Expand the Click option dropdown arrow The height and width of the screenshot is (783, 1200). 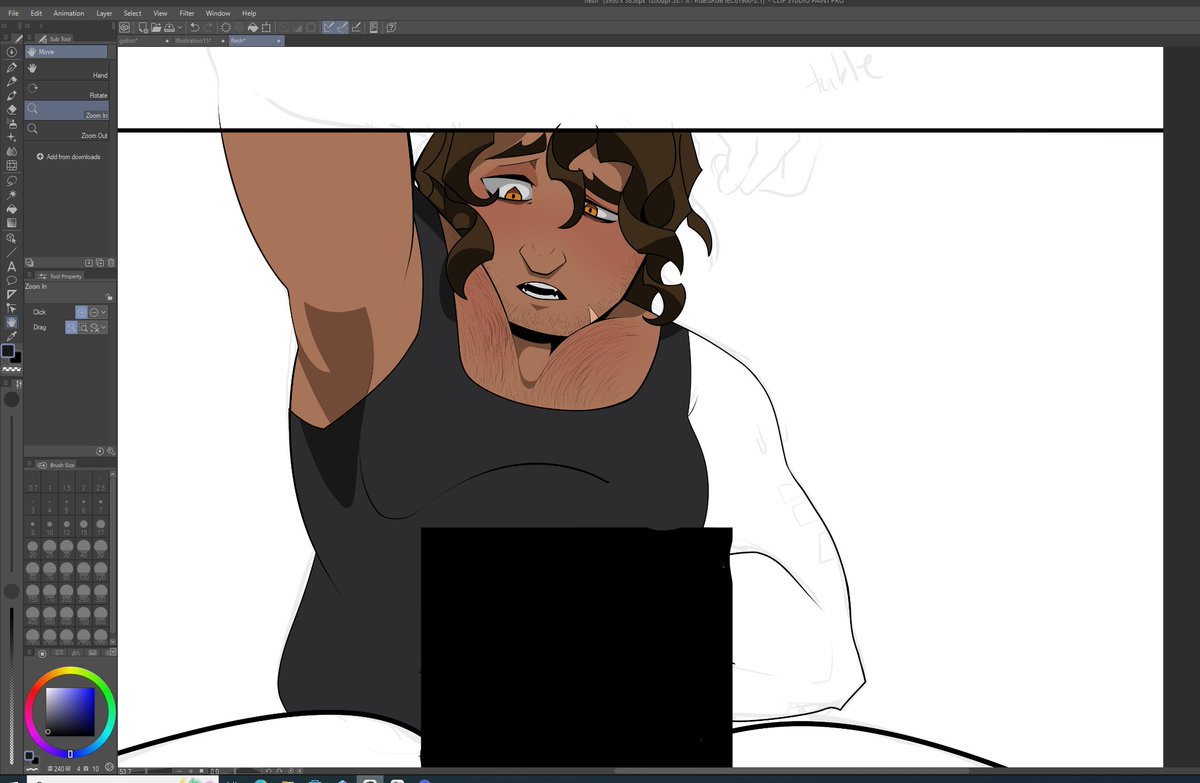click(x=103, y=312)
